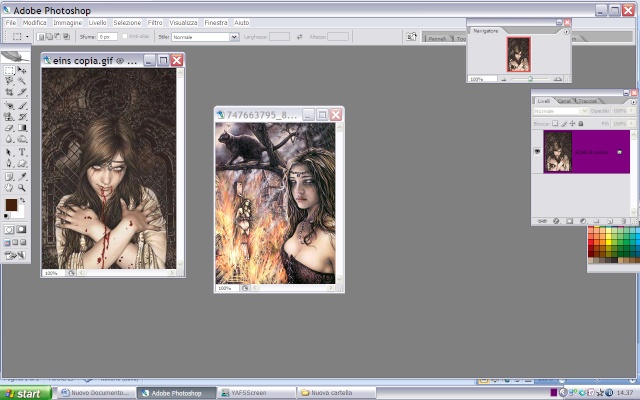
Task: Choose standard screen mode
Action: (x=7, y=242)
